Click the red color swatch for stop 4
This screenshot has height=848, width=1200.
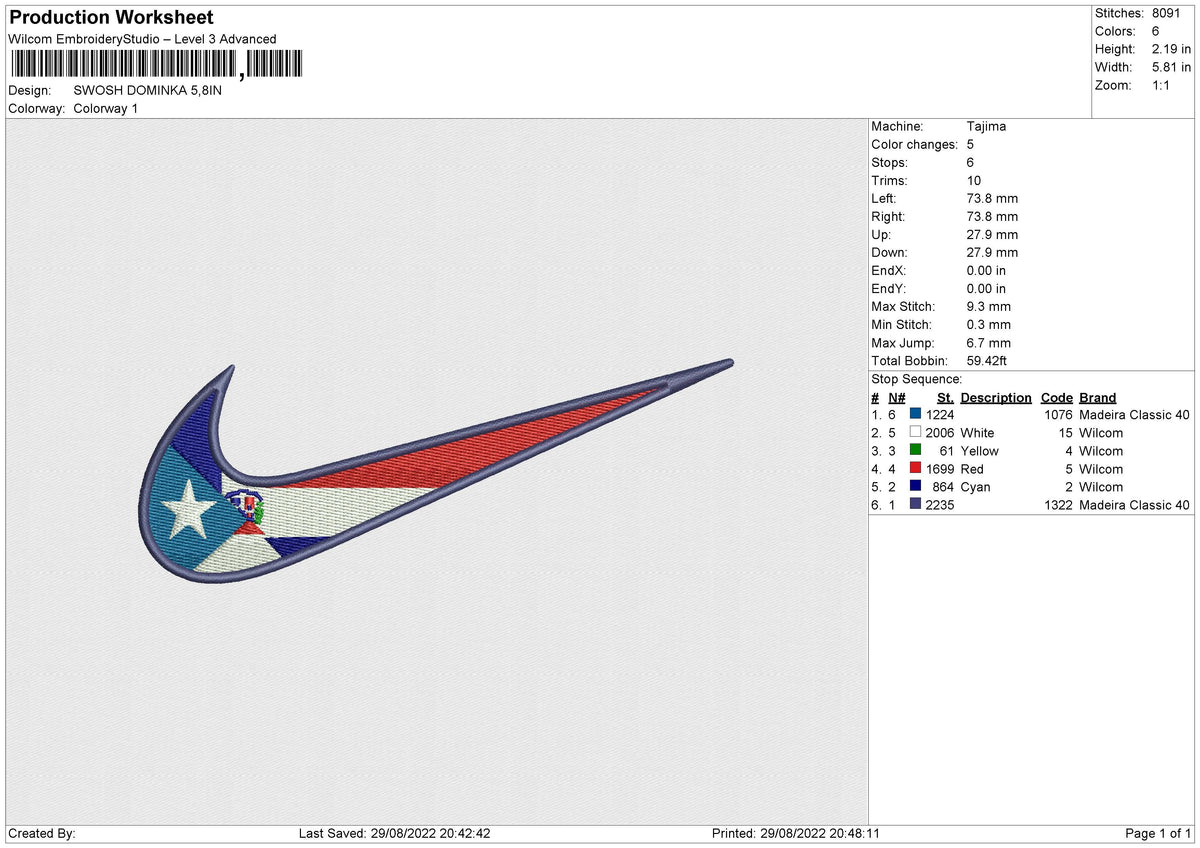[915, 468]
